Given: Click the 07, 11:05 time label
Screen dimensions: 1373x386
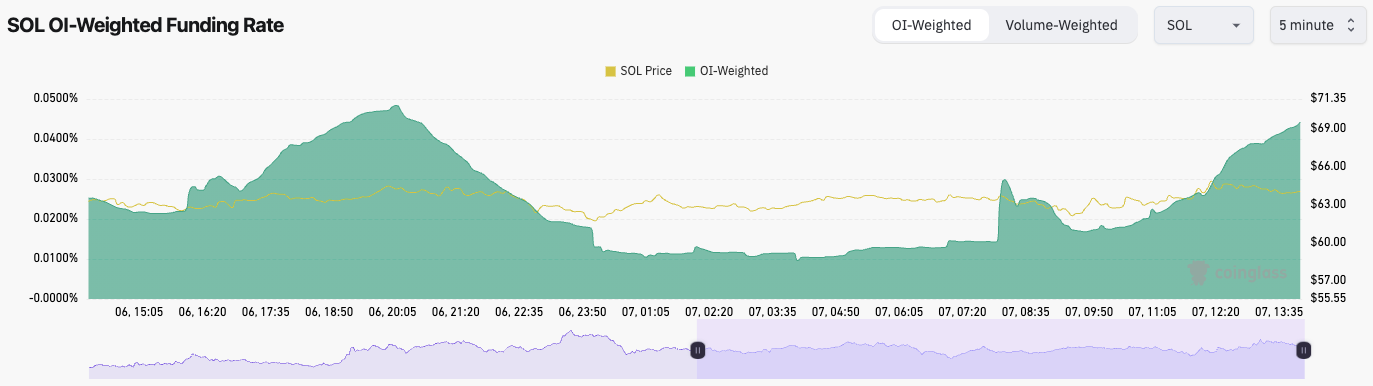Looking at the screenshot, I should pos(1152,312).
